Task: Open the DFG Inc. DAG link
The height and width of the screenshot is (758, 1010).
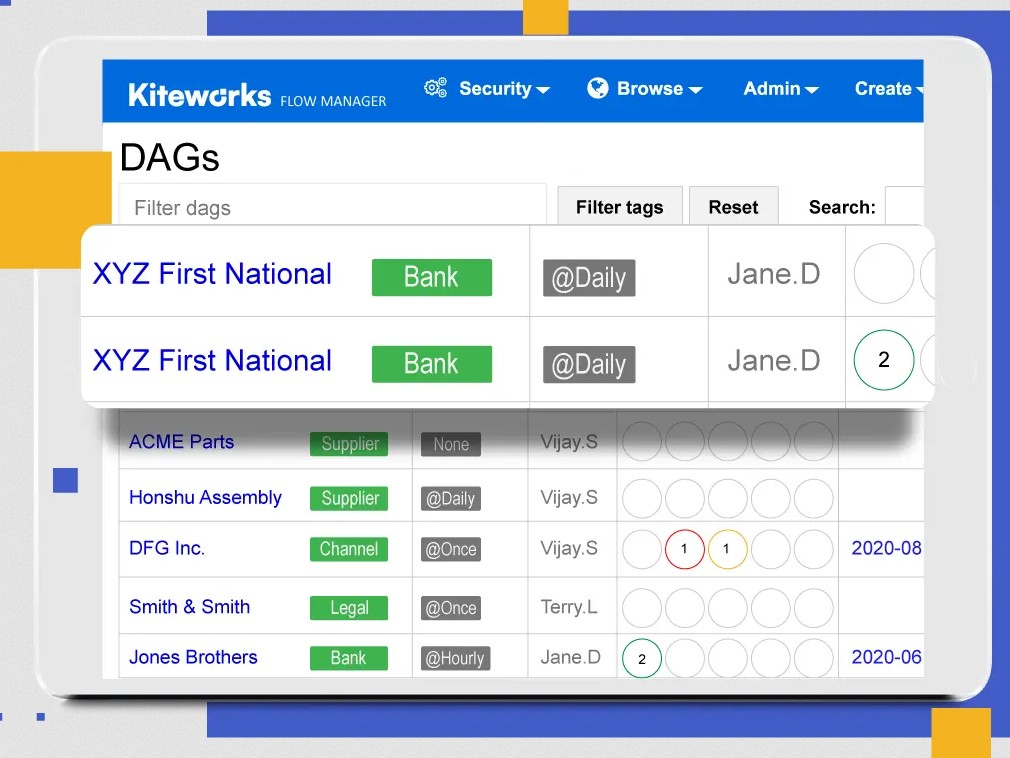Action: pyautogui.click(x=167, y=548)
